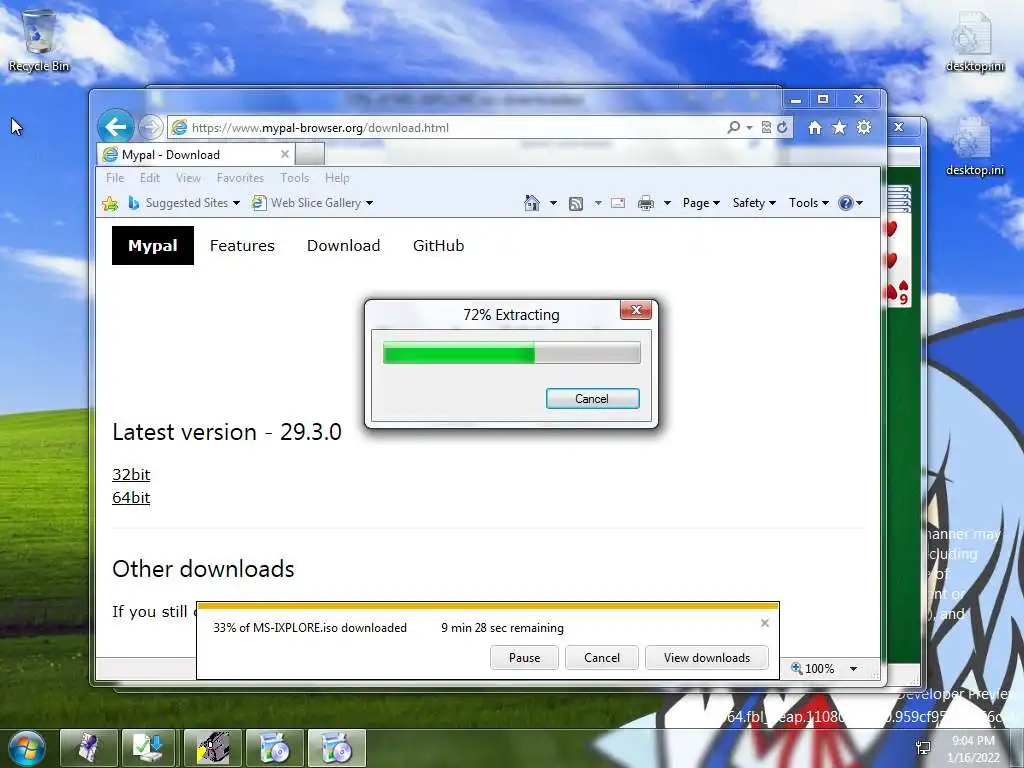Click the Add to Favorites Bar star icon
Viewport: 1024px width, 768px height.
pyautogui.click(x=110, y=203)
